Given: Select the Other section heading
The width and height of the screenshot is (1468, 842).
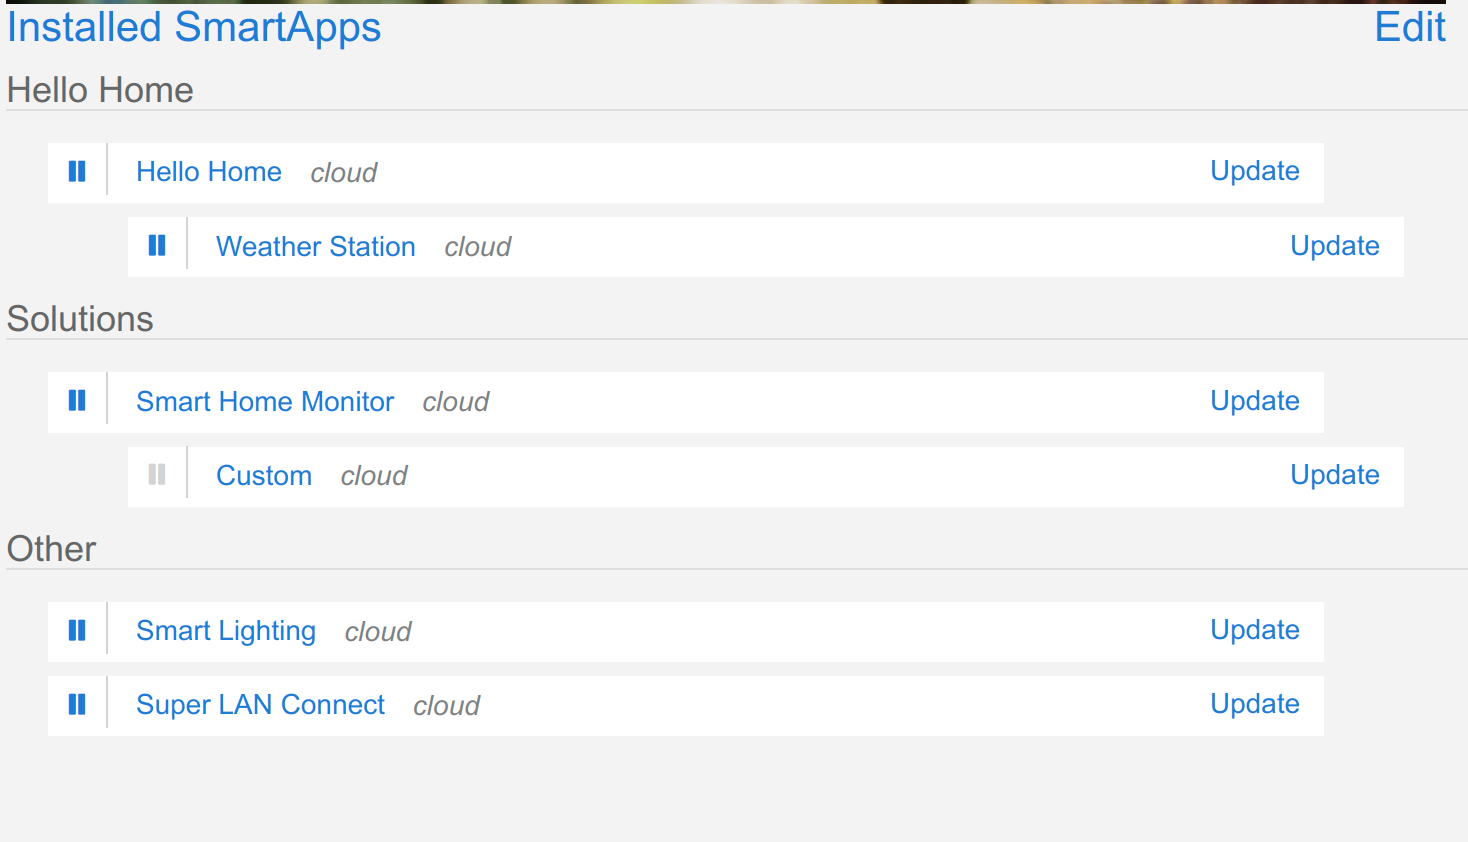Looking at the screenshot, I should [52, 549].
